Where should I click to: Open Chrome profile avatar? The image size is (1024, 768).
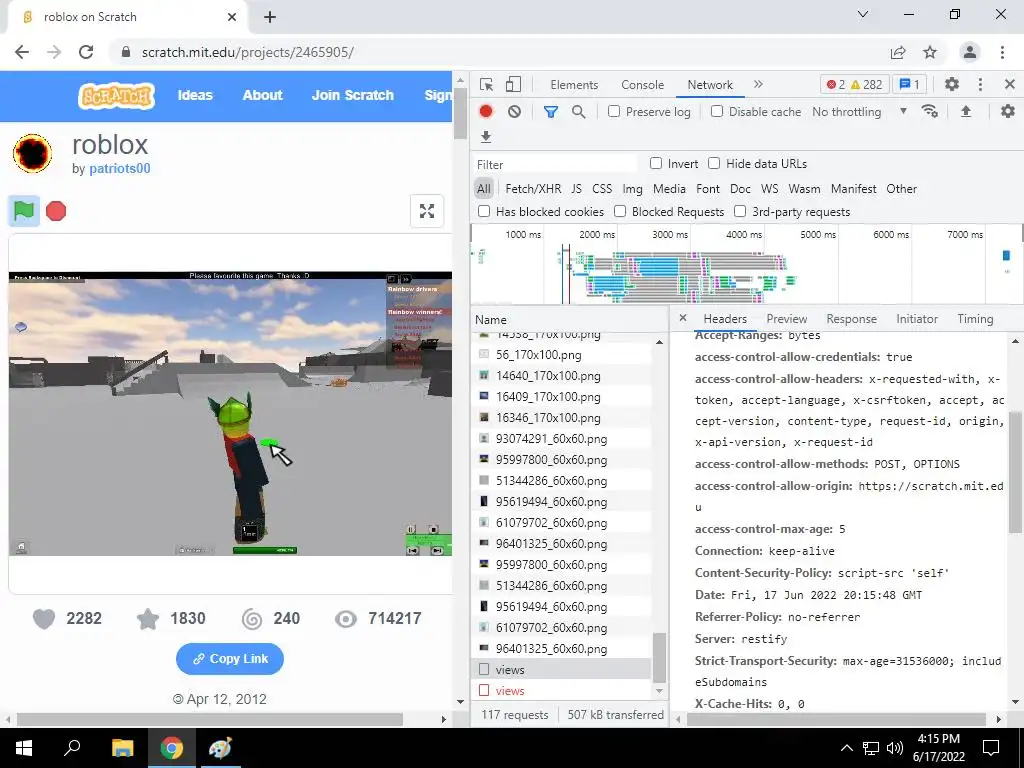[970, 52]
